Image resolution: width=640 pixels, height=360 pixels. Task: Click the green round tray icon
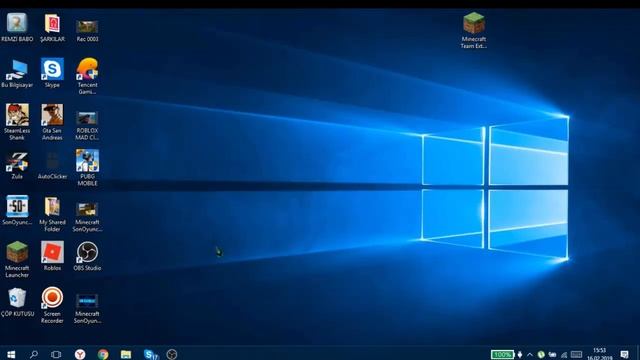[x=541, y=354]
